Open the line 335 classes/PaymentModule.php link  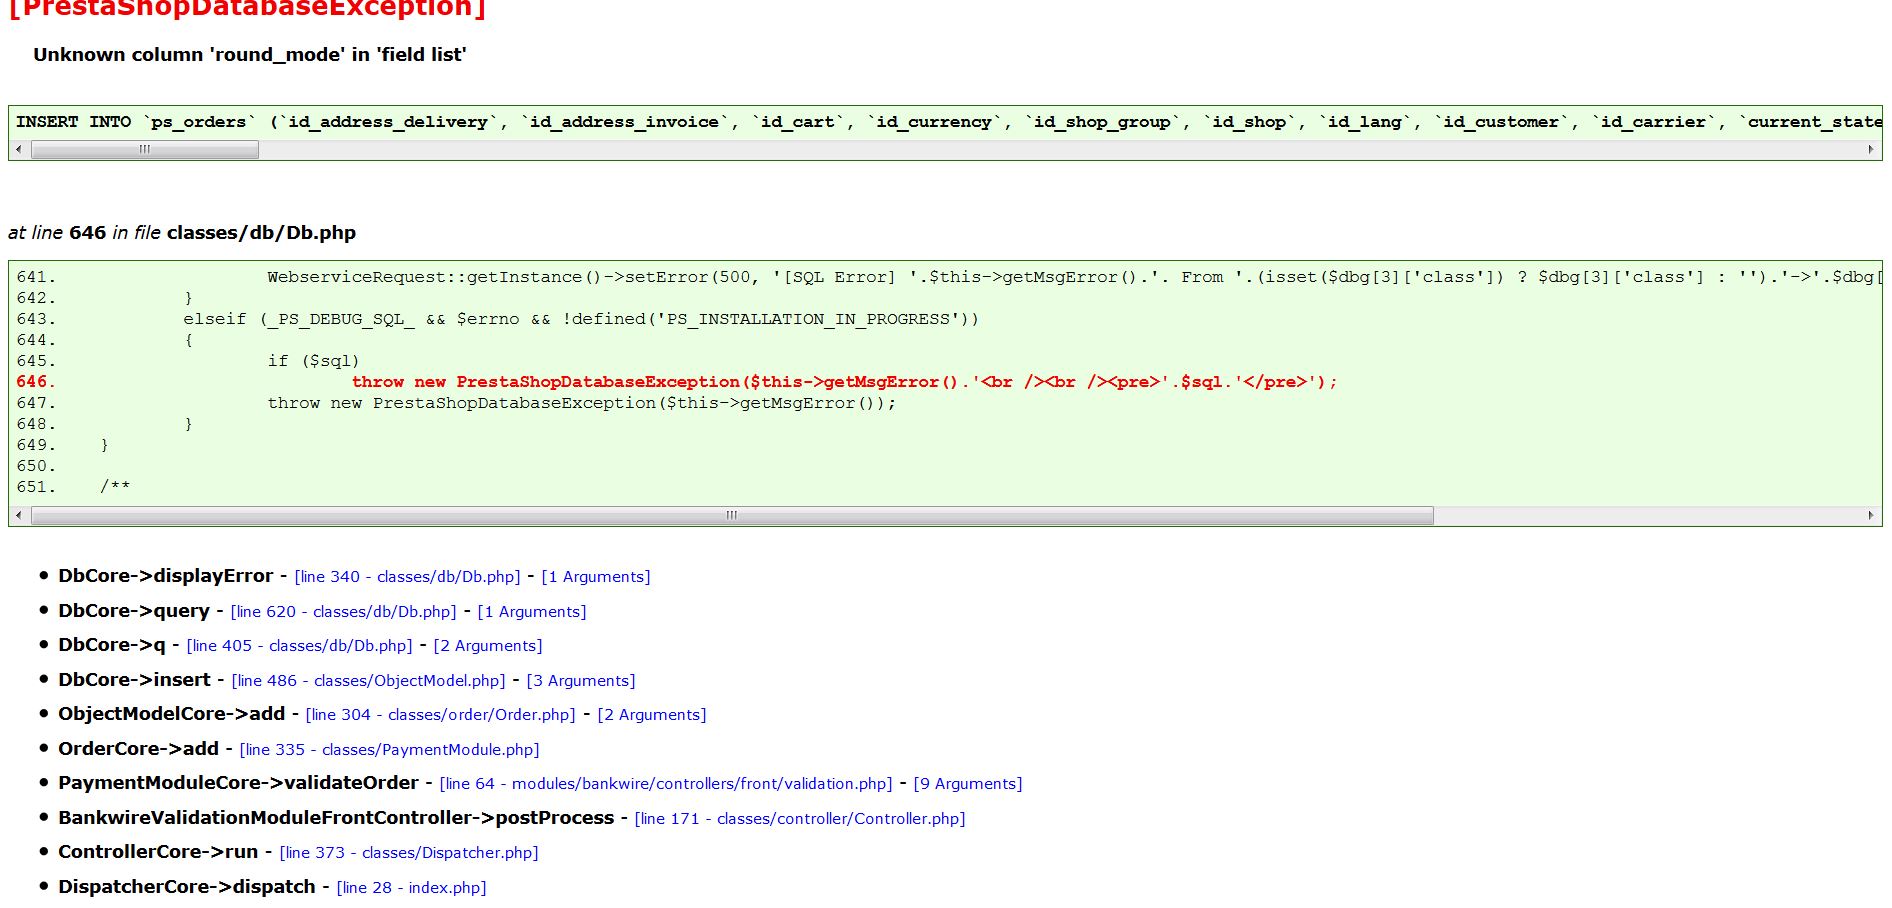point(389,750)
